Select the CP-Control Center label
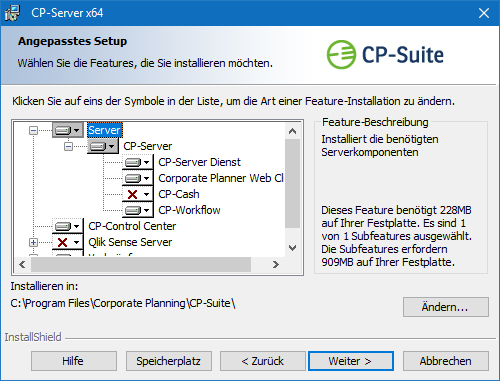Screen dimensions: 500x381 tap(132, 226)
